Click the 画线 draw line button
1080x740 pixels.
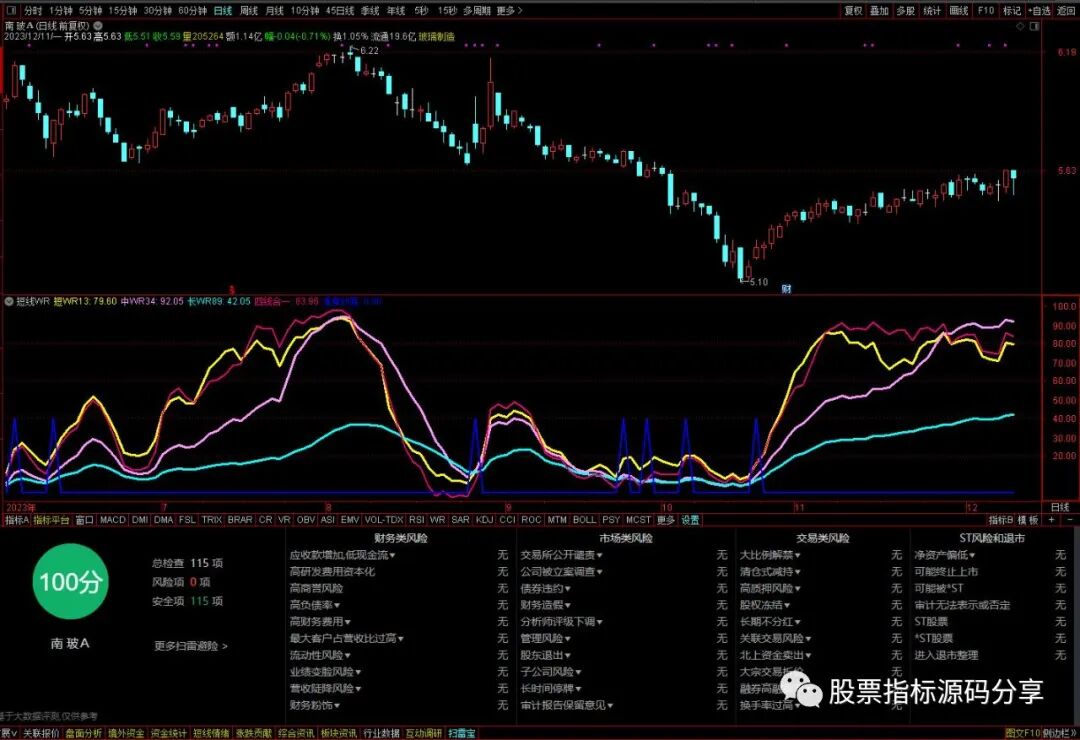click(x=959, y=11)
